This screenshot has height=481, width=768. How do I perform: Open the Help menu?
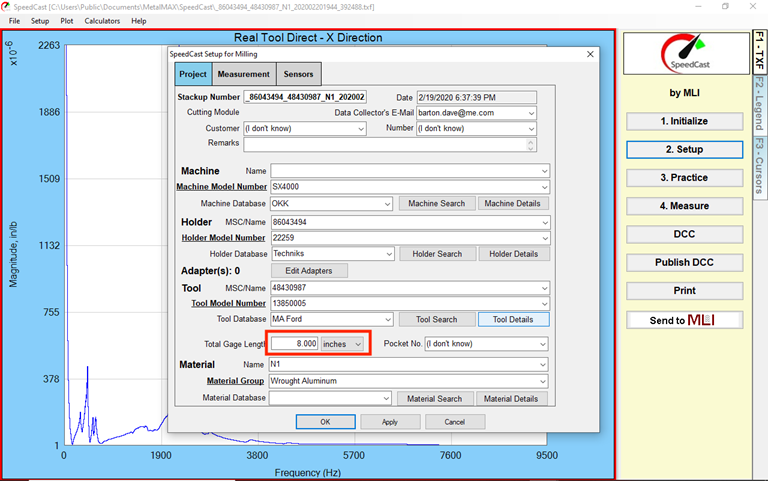click(139, 21)
